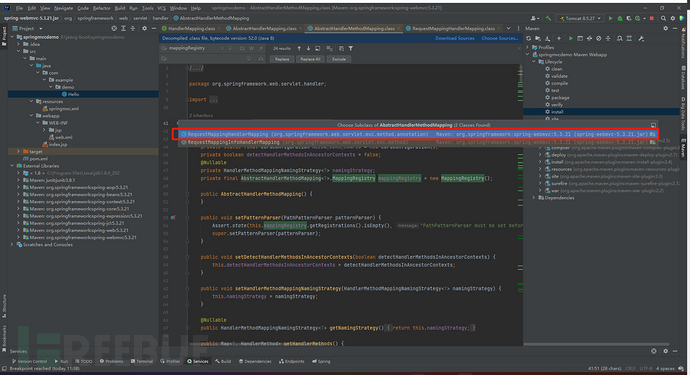Expand the target folder in project tree
Image resolution: width=690 pixels, height=375 pixels.
pos(18,151)
